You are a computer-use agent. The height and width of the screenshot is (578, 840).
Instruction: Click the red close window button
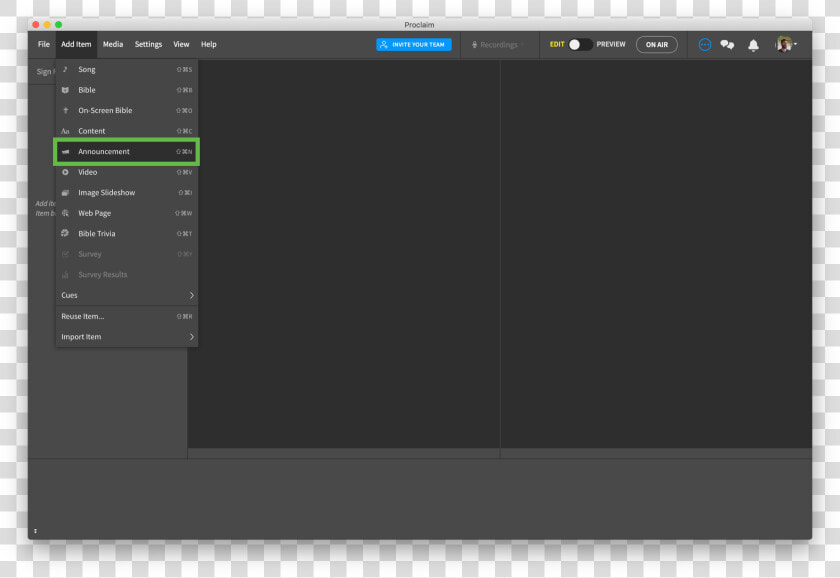coord(36,25)
